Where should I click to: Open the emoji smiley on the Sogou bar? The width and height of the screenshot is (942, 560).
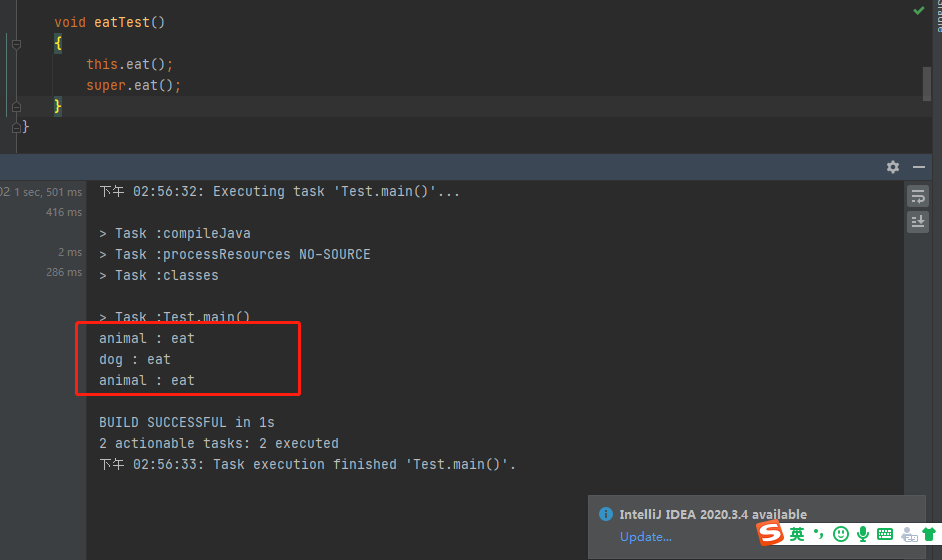pos(840,534)
